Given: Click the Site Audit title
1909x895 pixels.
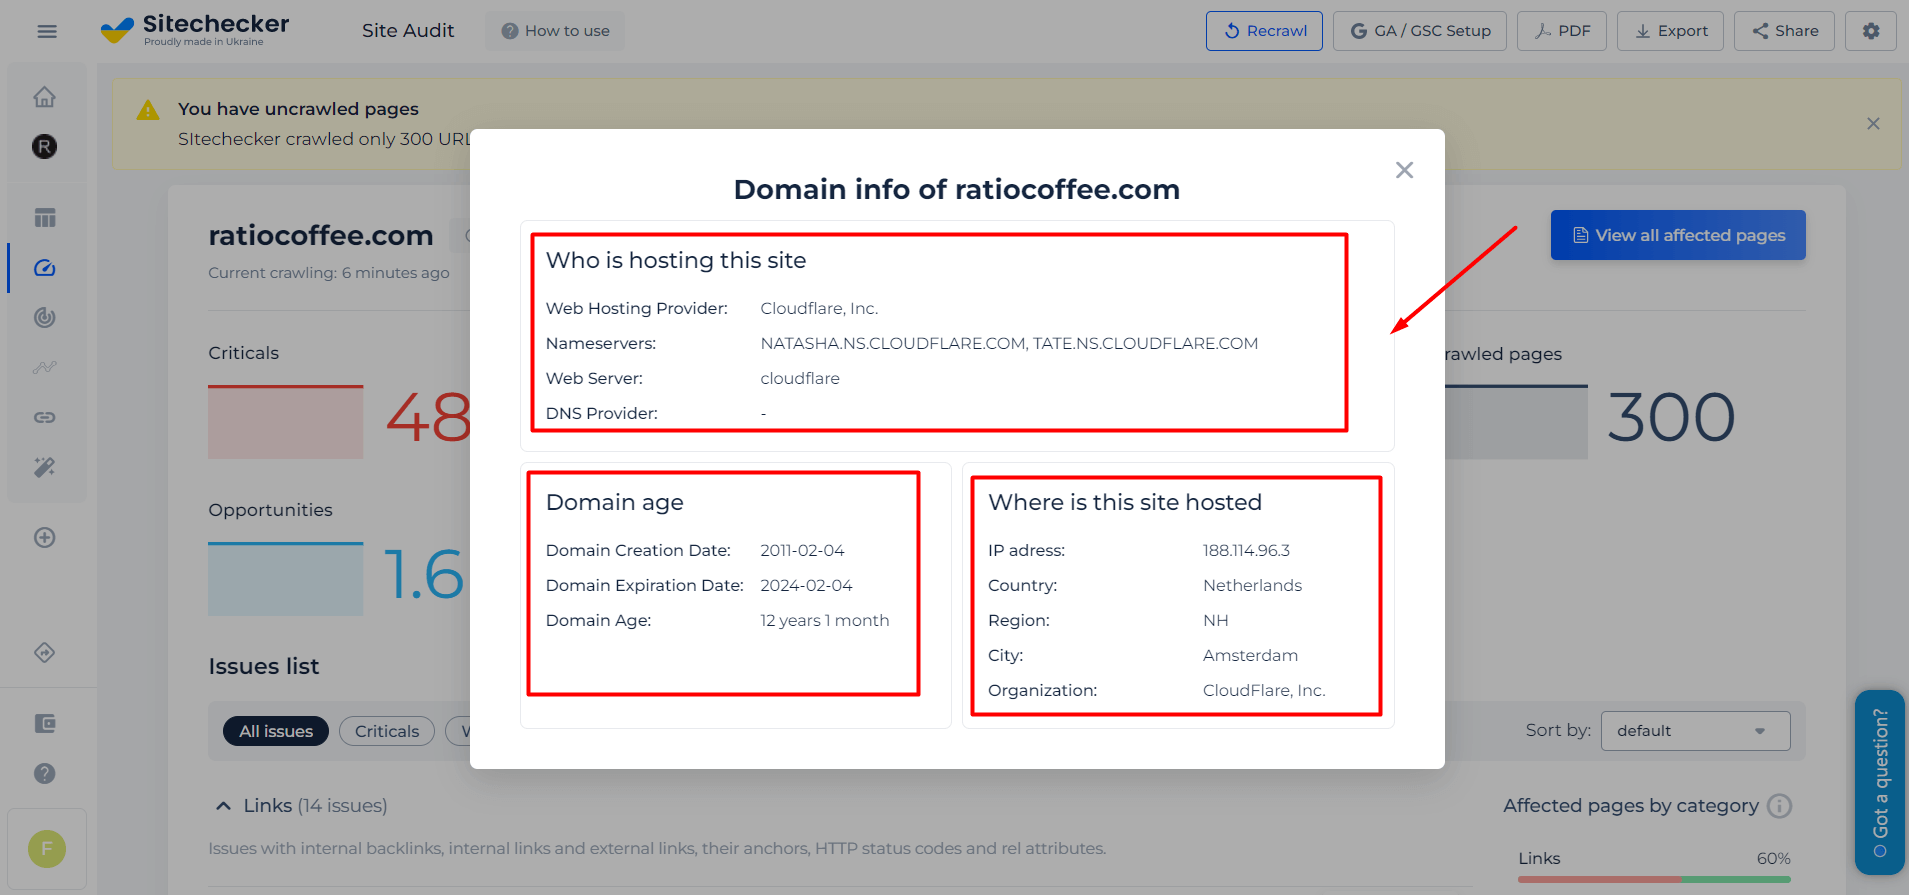Looking at the screenshot, I should [408, 31].
